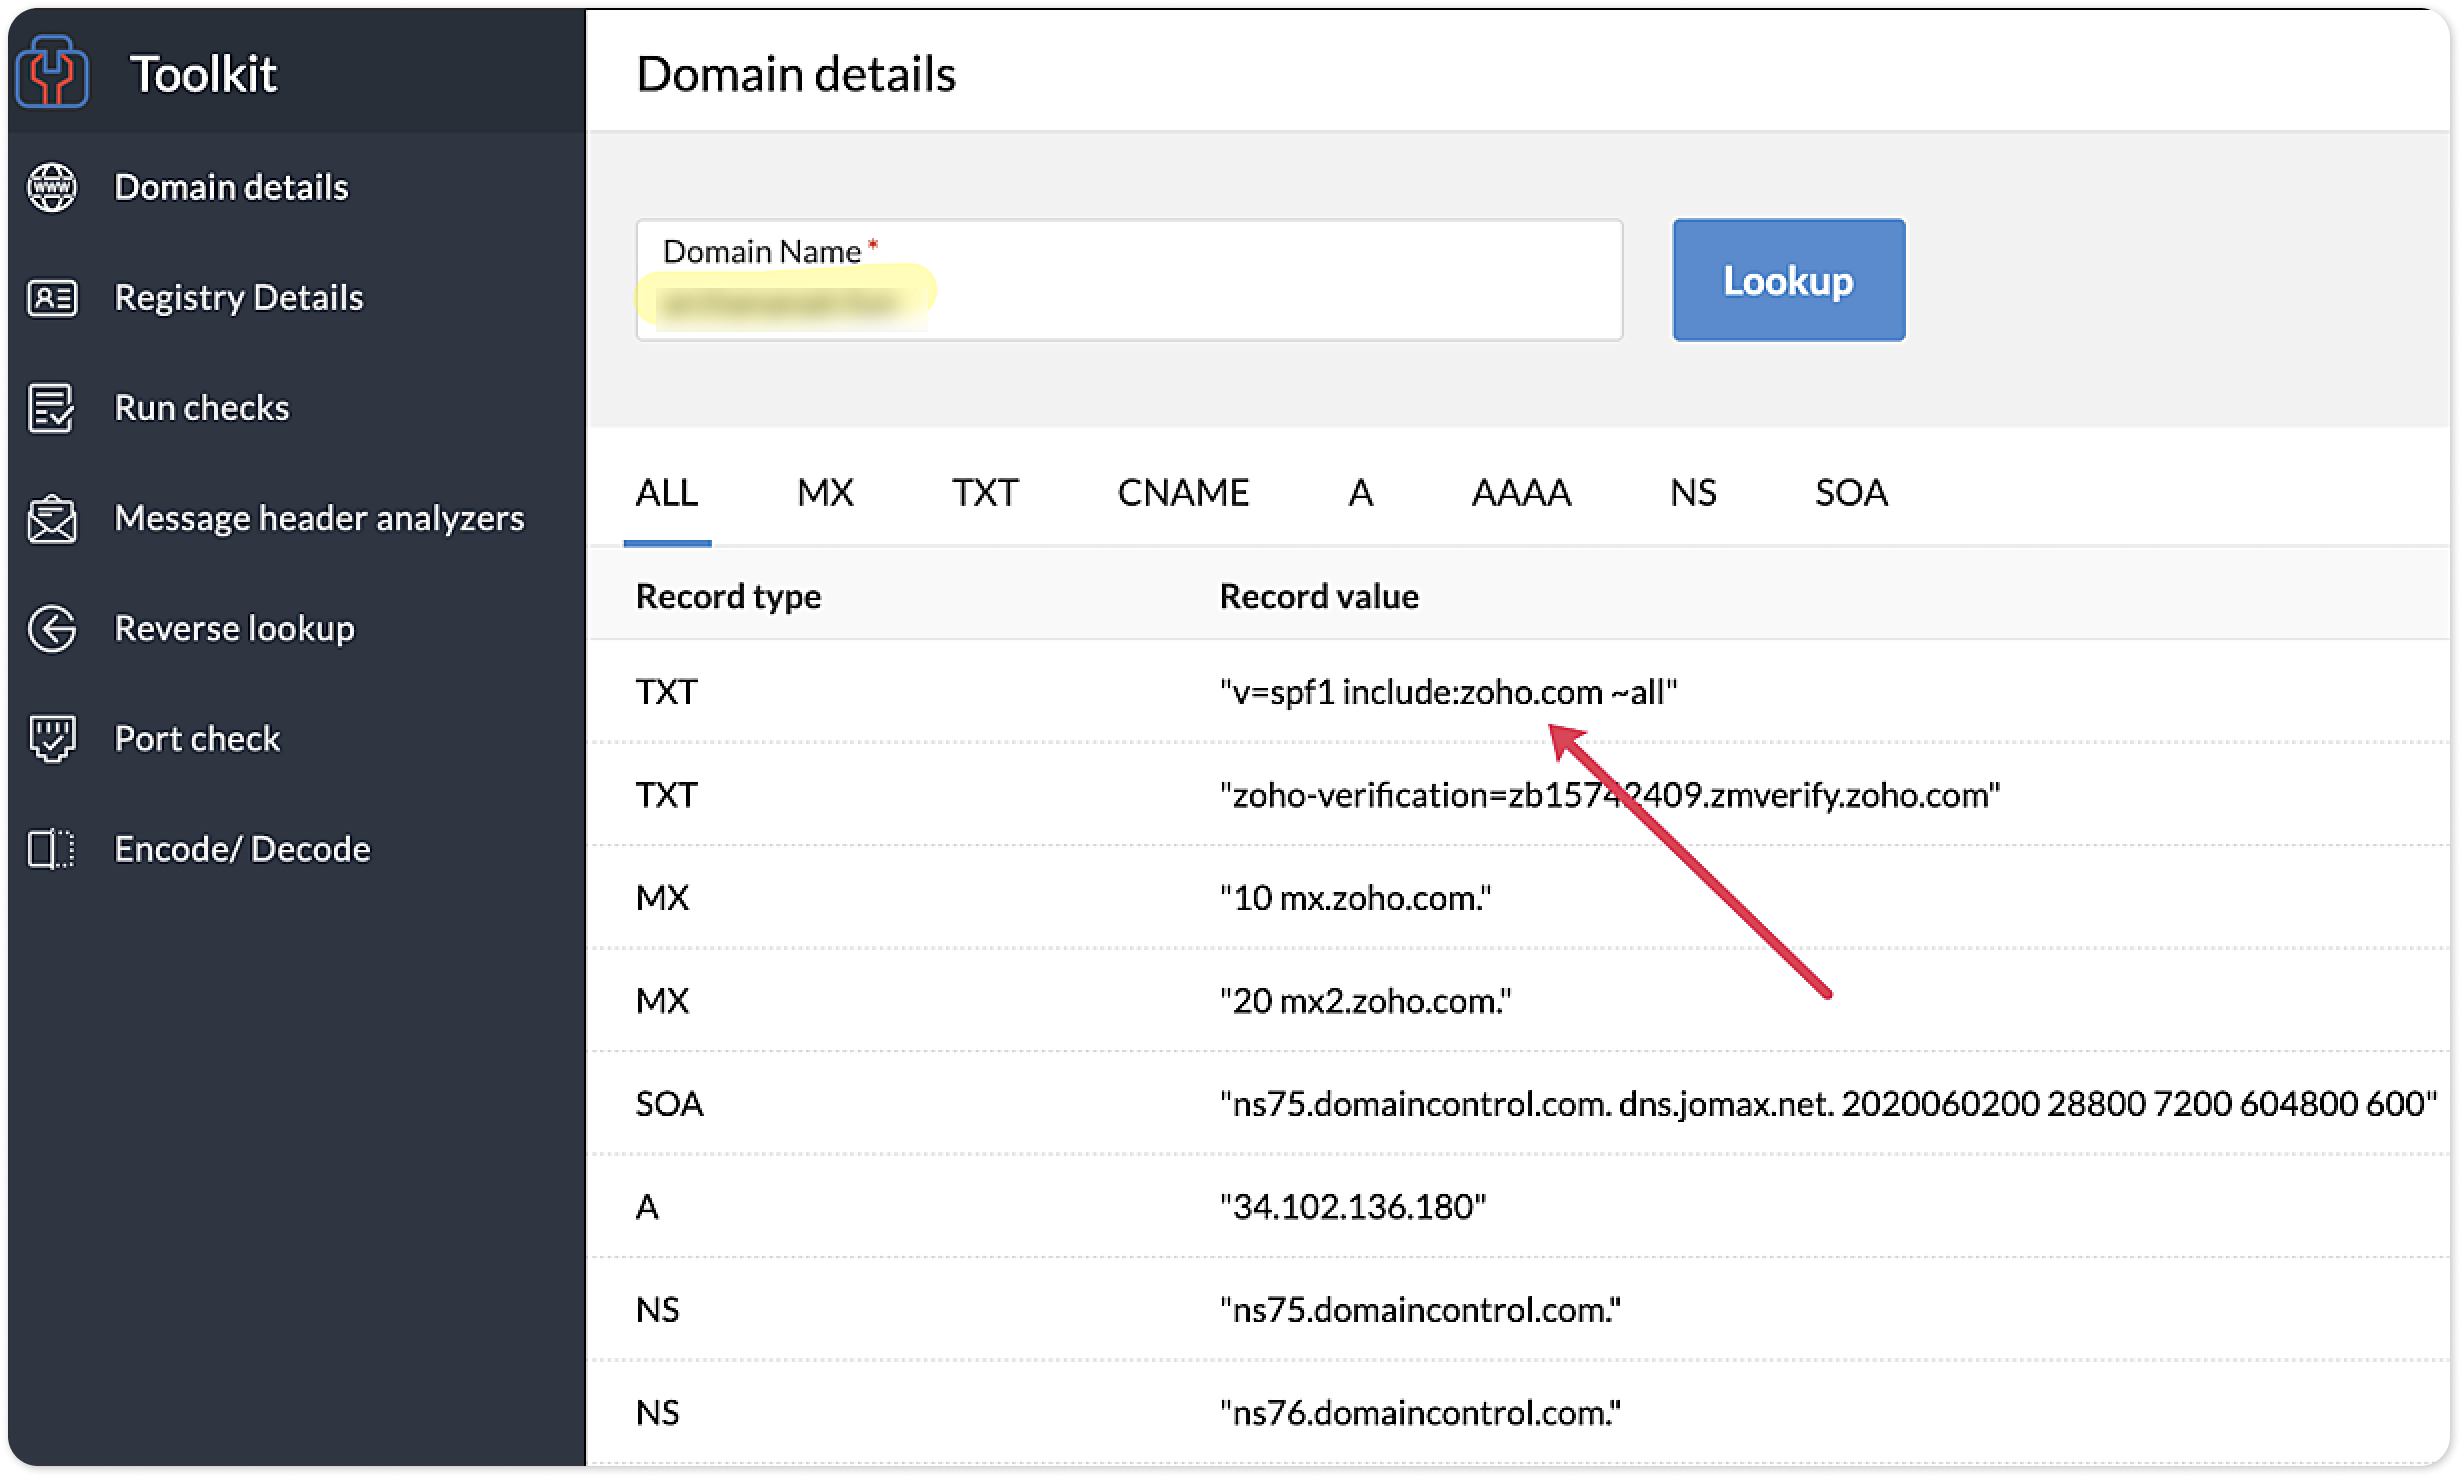Select the AAAA records tab

1521,493
